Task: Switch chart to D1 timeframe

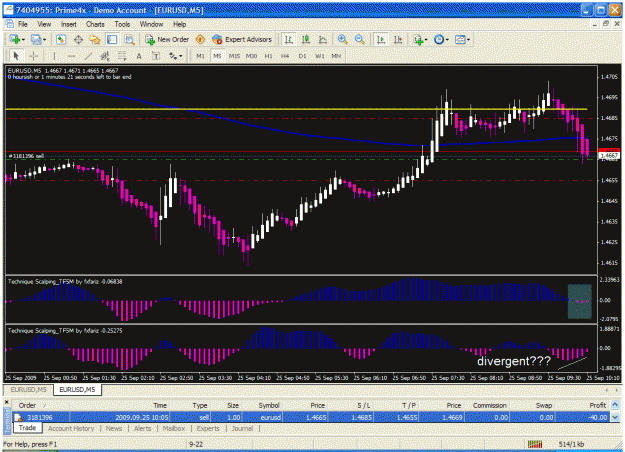Action: [303, 56]
